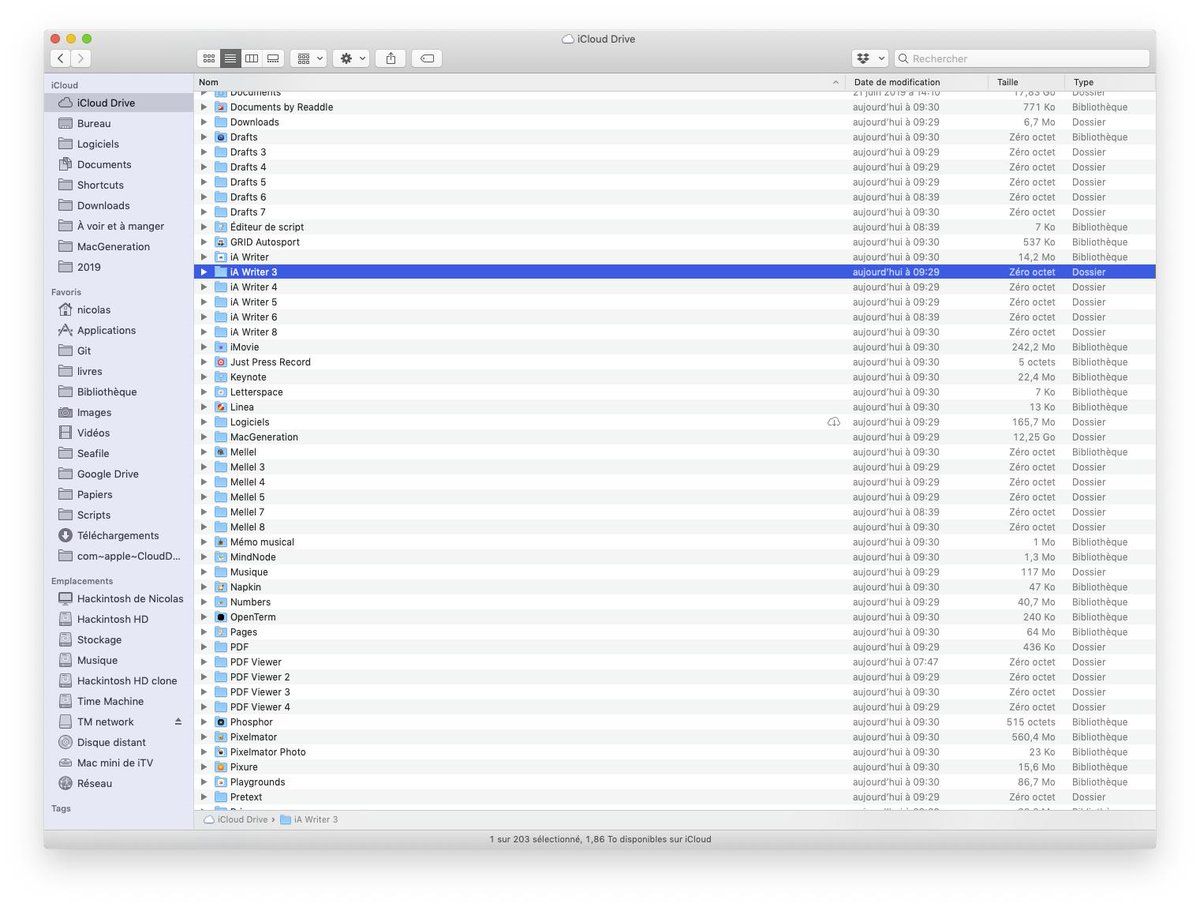Open the Dropbox toolbar dropdown
Screen dimensions: 1200x907
pos(869,59)
